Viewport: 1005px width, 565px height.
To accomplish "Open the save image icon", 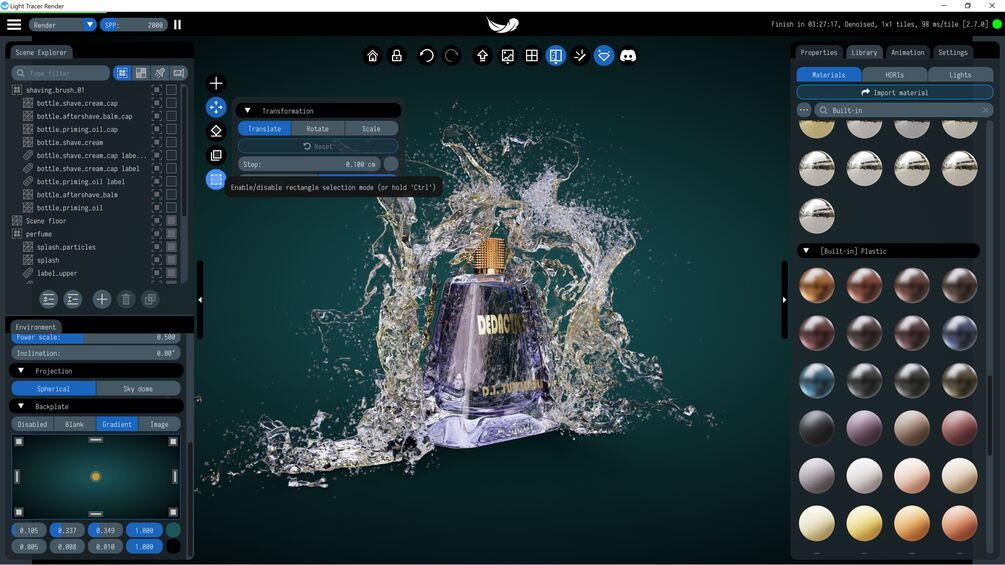I will point(508,56).
